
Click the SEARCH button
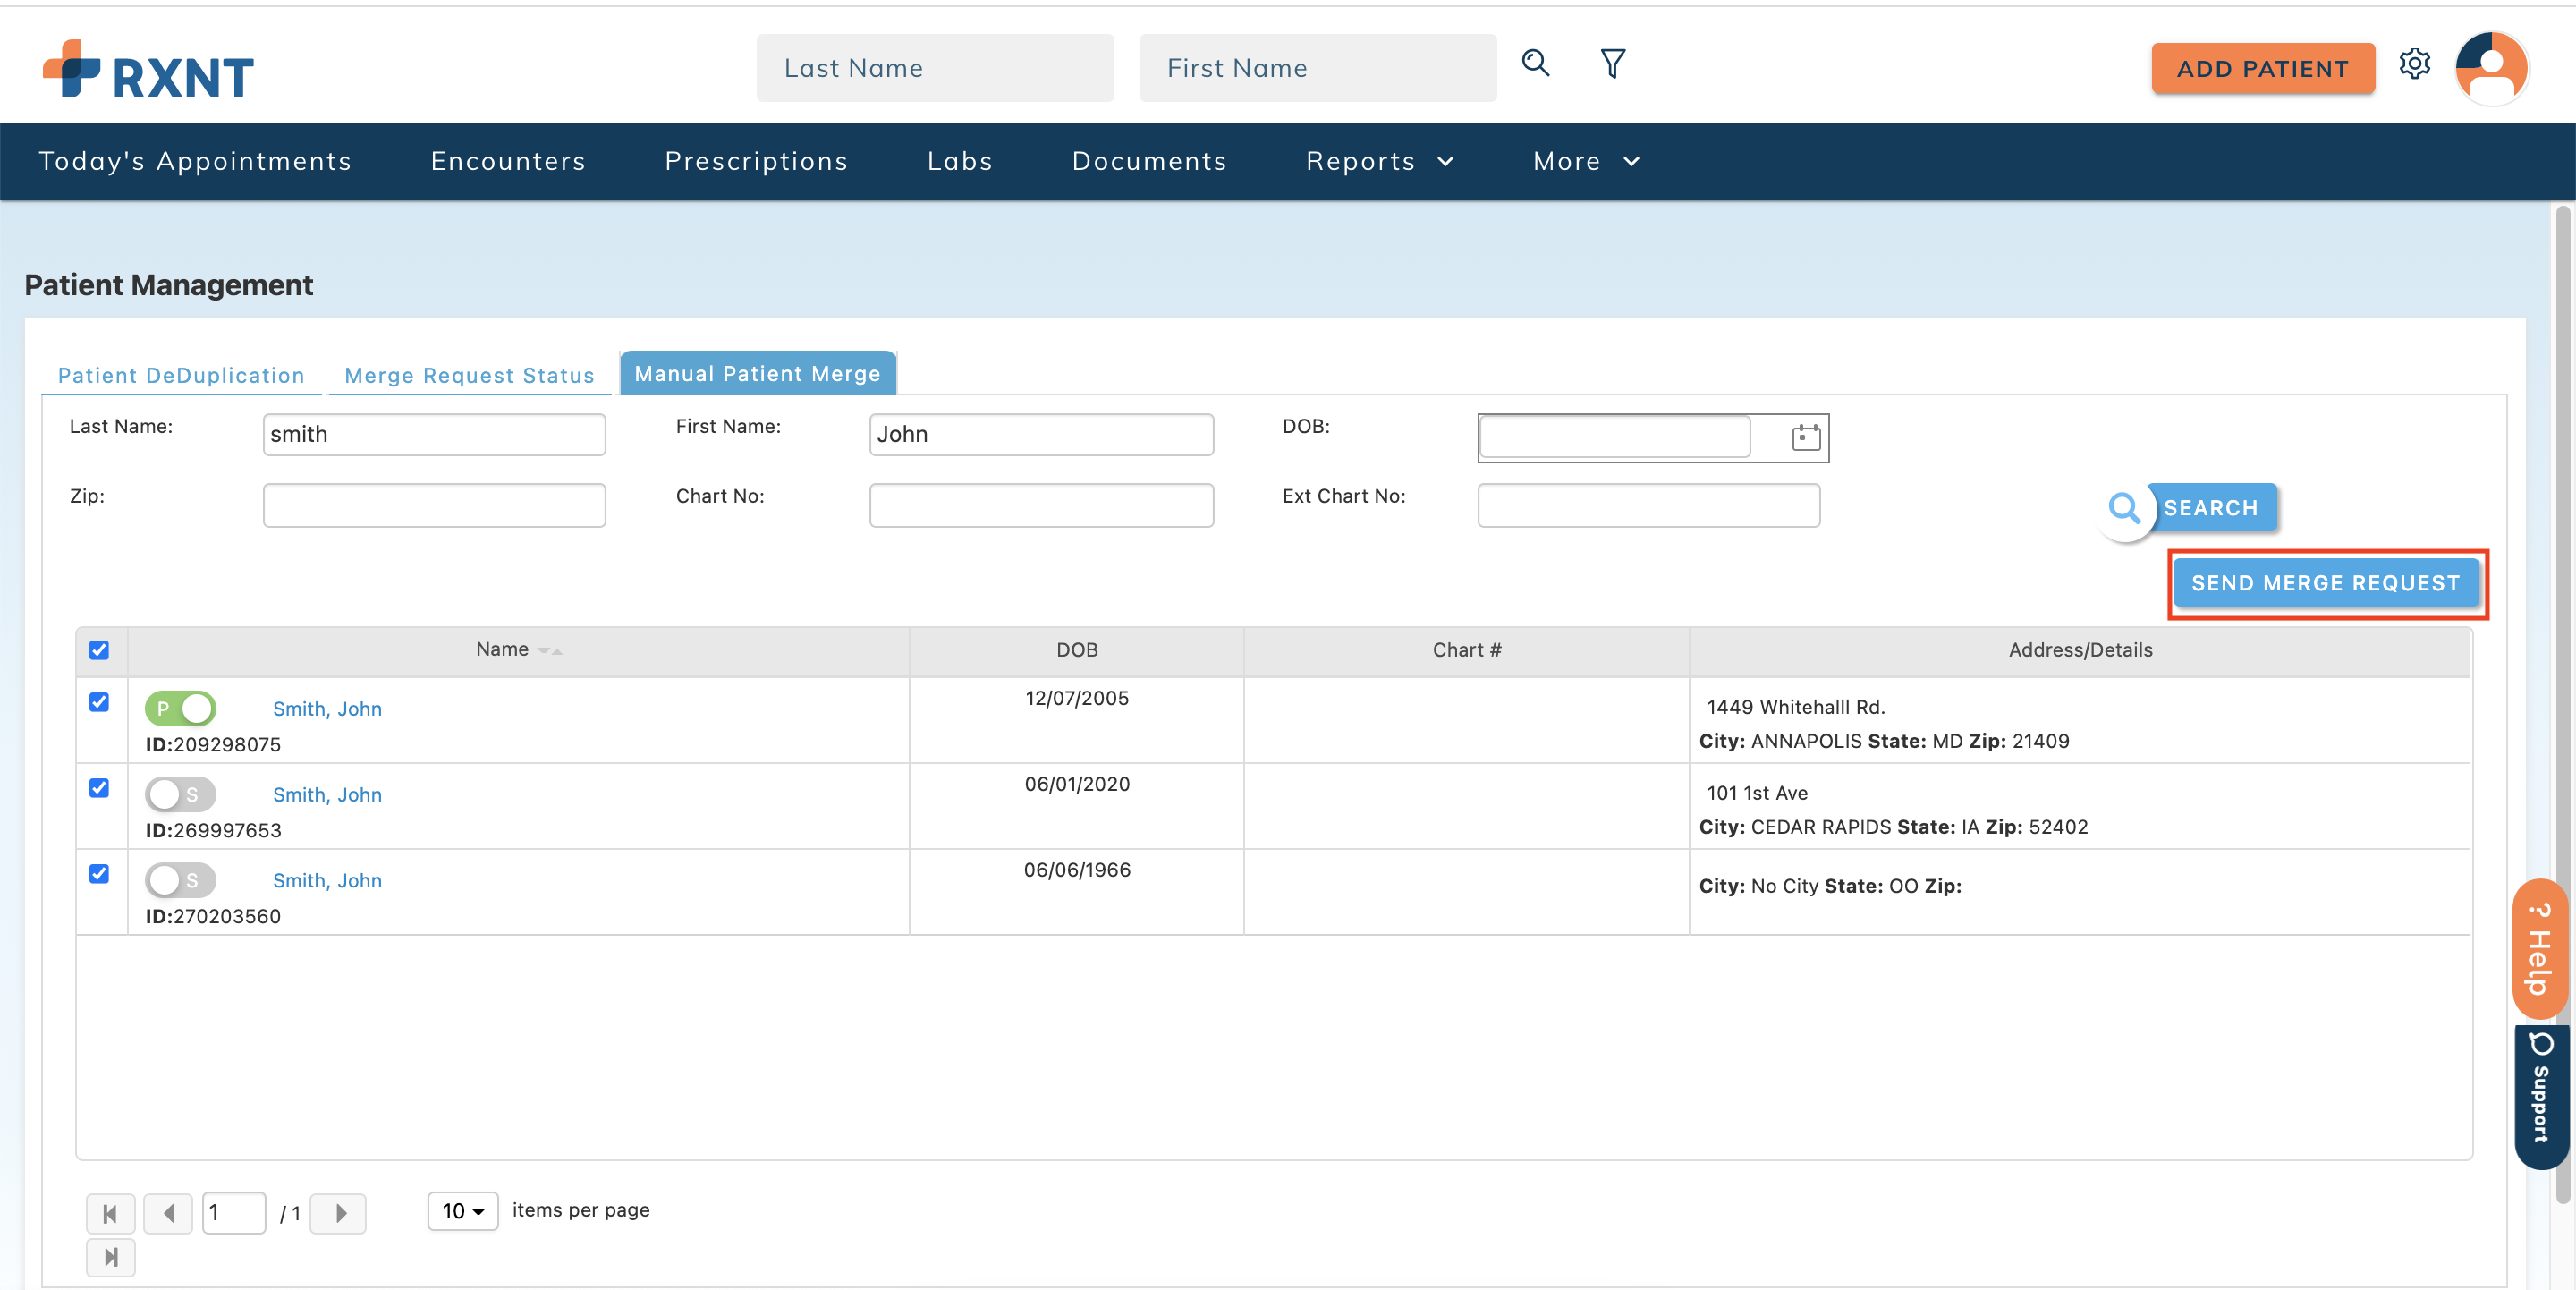(2191, 508)
